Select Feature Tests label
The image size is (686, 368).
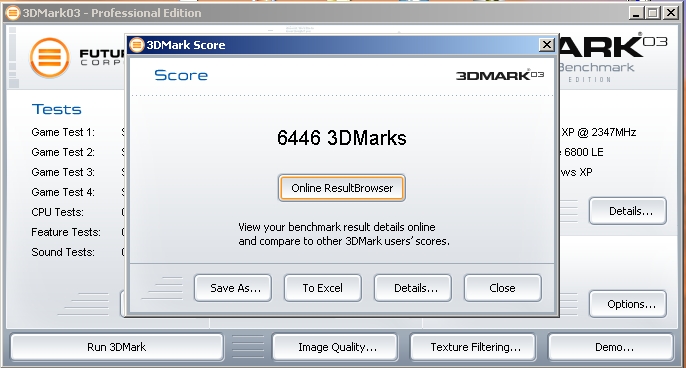click(x=66, y=232)
